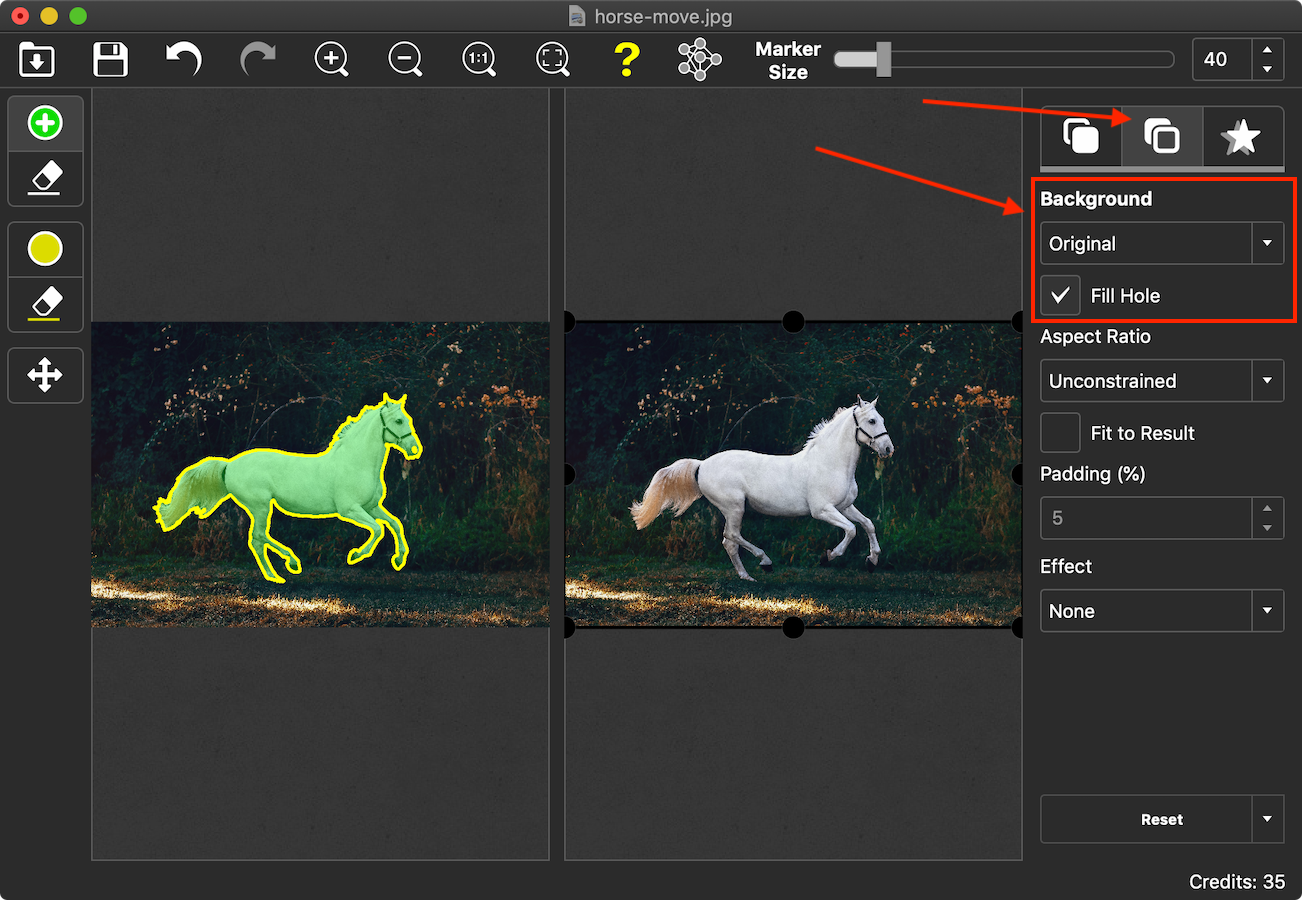Click the Marker Size slider handle
Viewport: 1302px width, 900px height.
point(883,59)
